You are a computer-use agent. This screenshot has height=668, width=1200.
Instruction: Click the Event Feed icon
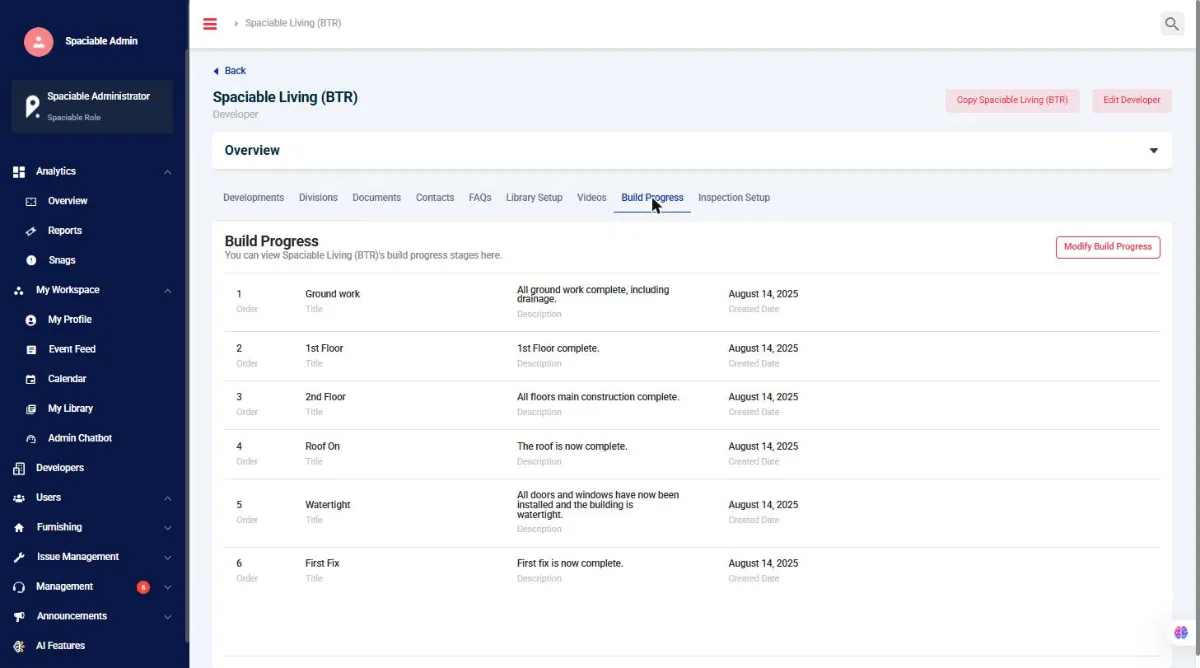point(31,349)
